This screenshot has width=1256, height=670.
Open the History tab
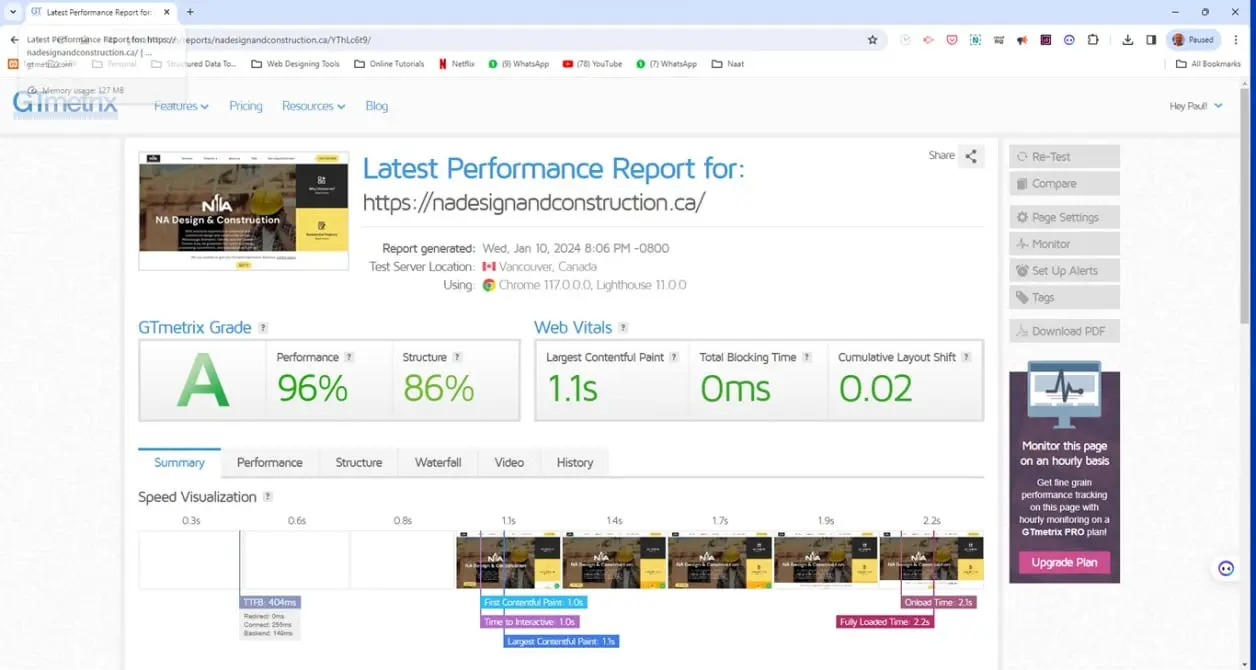(575, 463)
